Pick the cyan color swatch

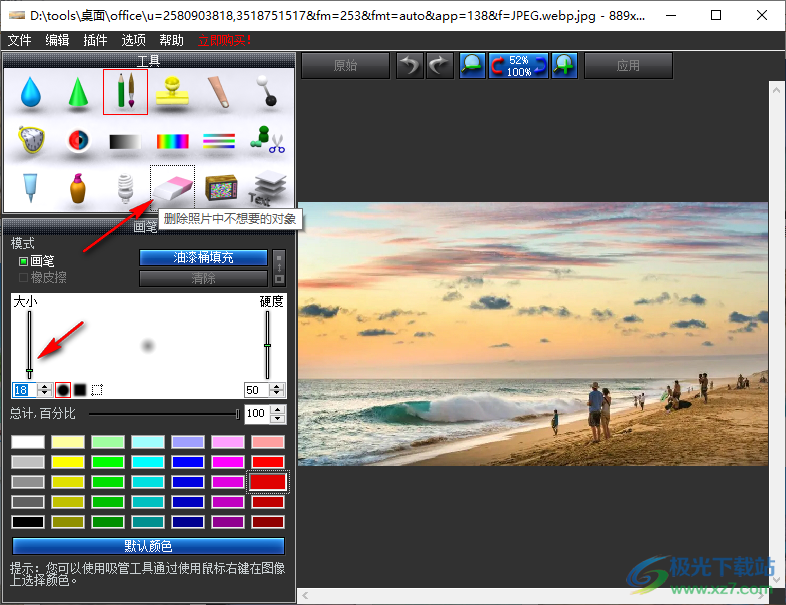148,462
